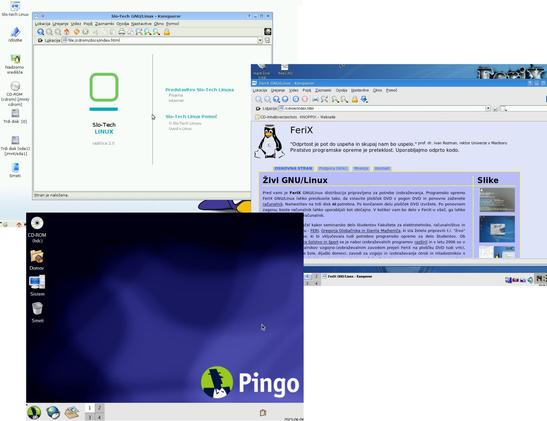547x421 pixels.
Task: Click the cut scissors icon in FeriX toolbar
Action: coord(315,99)
